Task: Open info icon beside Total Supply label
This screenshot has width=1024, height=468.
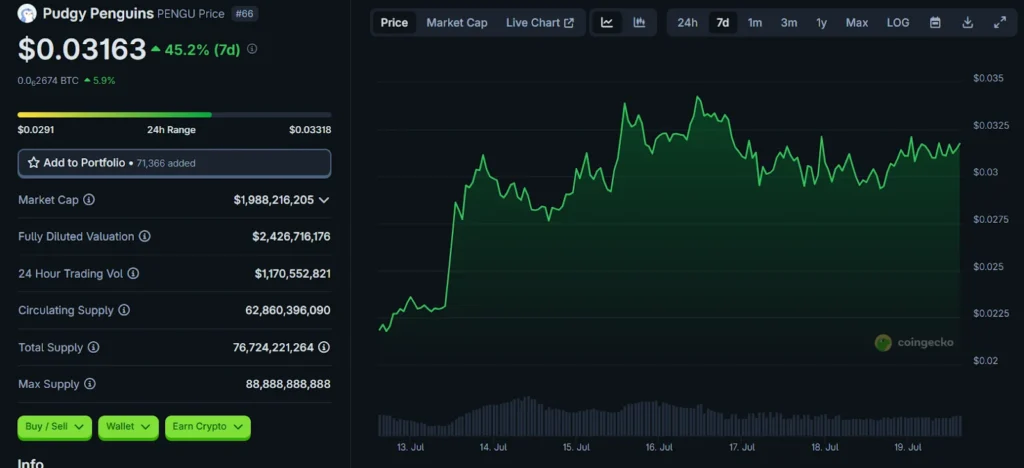Action: point(93,347)
